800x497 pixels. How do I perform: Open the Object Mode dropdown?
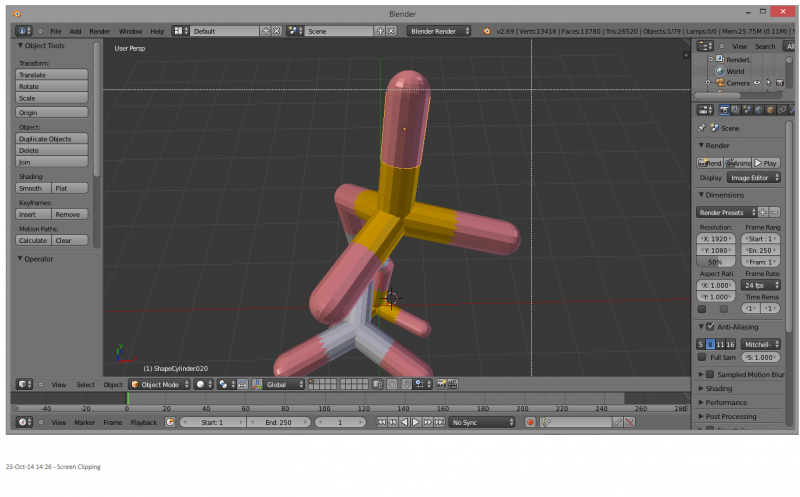pos(159,384)
